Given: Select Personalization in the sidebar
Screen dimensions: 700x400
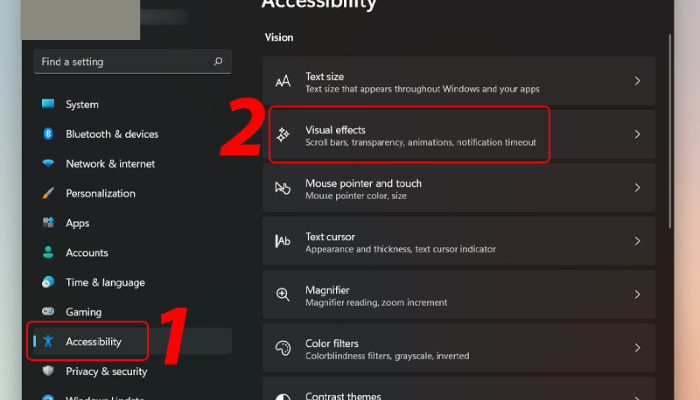Looking at the screenshot, I should tap(100, 193).
